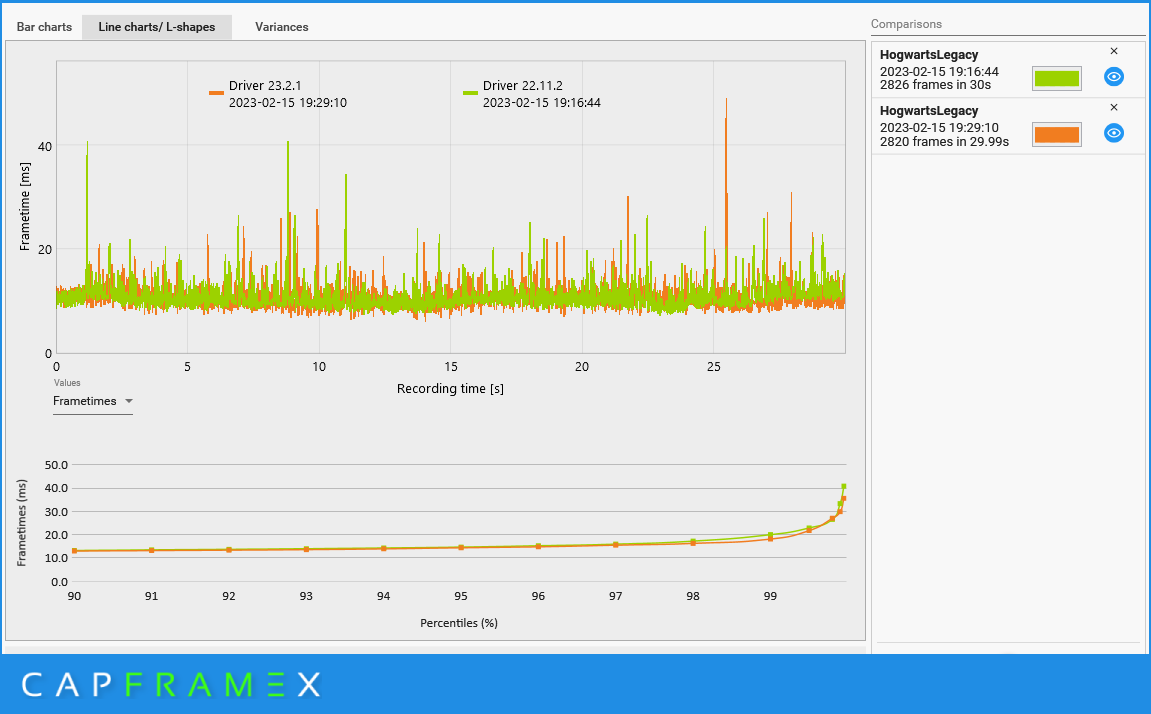Click the Recording time [s] axis label
Screen dimensions: 1151x714
coord(450,389)
